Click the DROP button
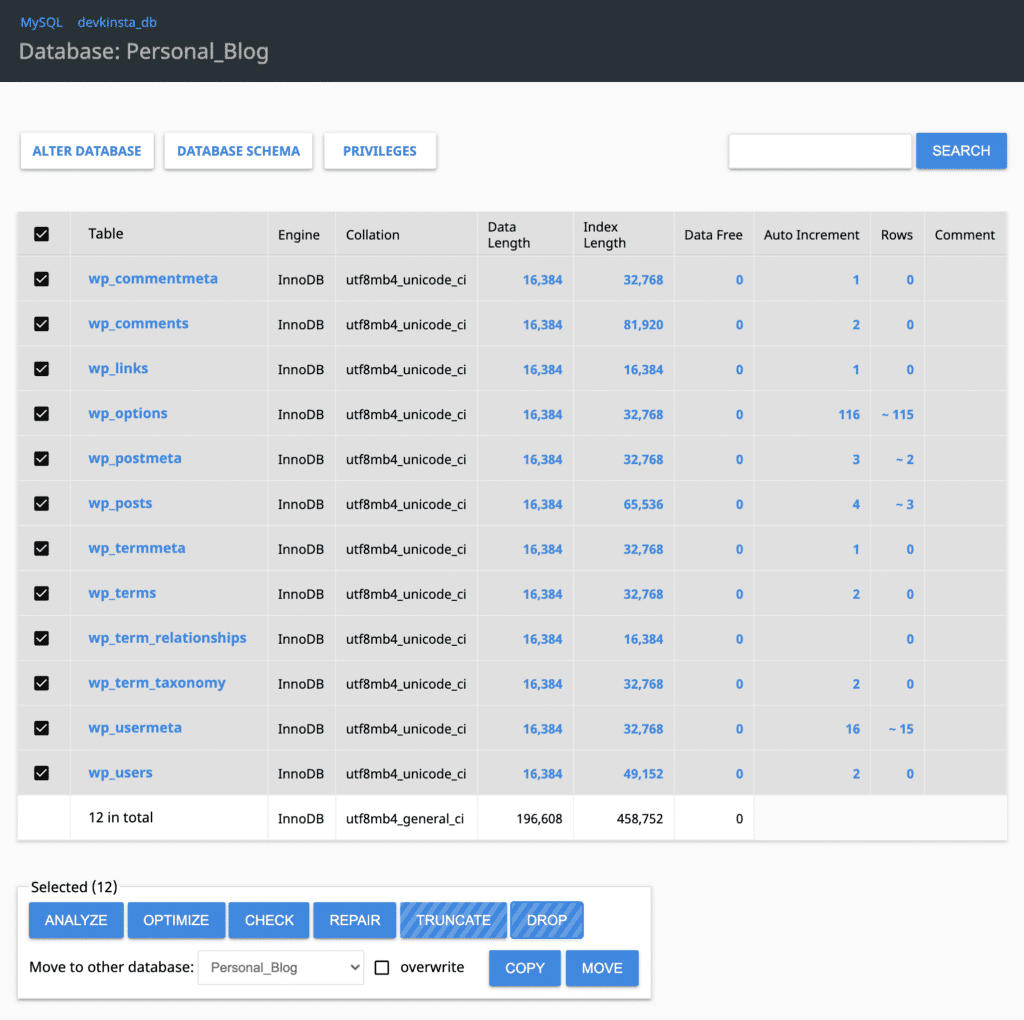 coord(546,919)
